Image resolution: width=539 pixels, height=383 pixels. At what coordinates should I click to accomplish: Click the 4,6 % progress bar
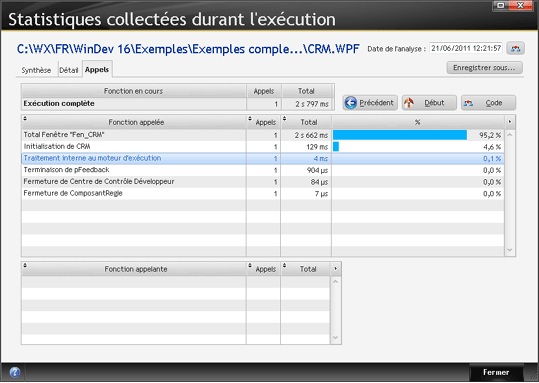pos(336,147)
